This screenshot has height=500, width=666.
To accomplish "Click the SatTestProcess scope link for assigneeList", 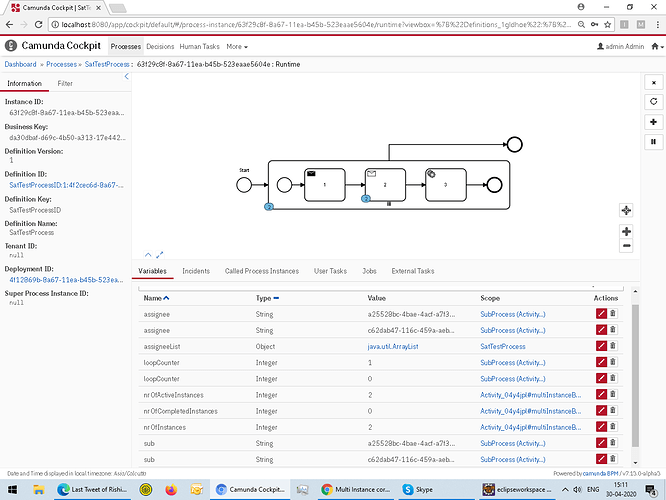I will click(x=502, y=347).
